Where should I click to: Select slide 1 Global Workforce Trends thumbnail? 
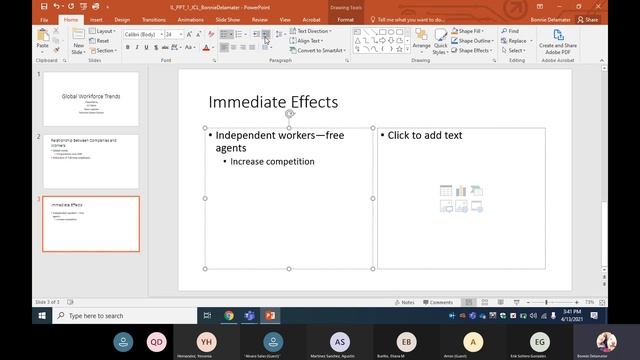[x=91, y=99]
